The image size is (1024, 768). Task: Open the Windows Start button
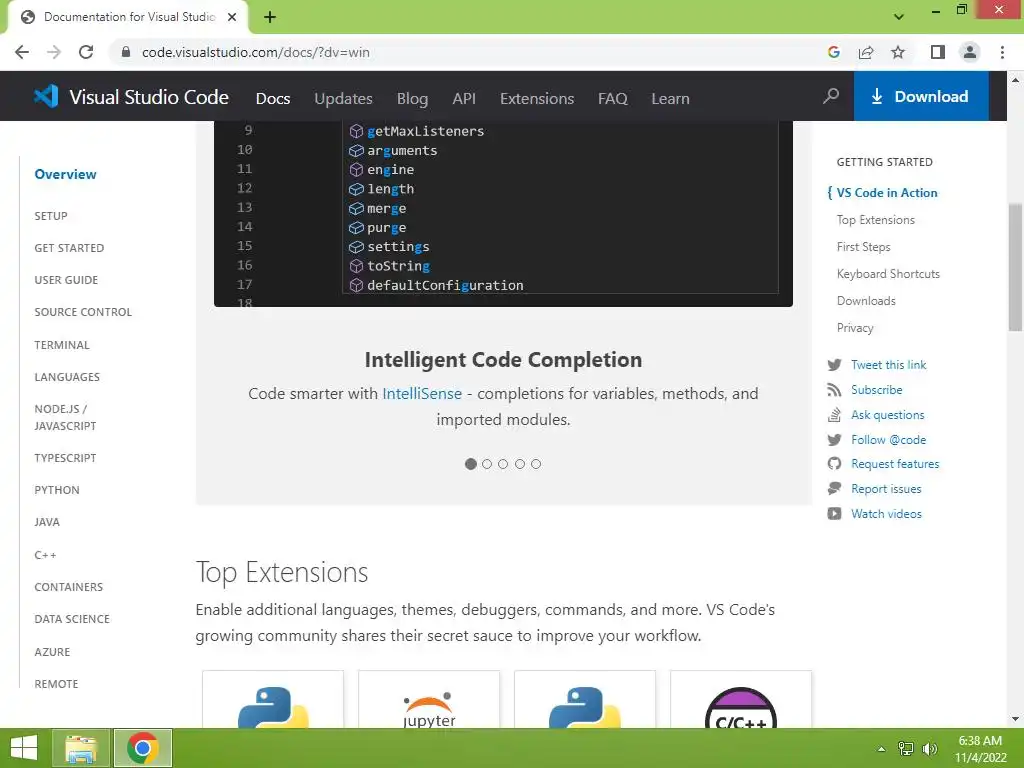point(24,748)
